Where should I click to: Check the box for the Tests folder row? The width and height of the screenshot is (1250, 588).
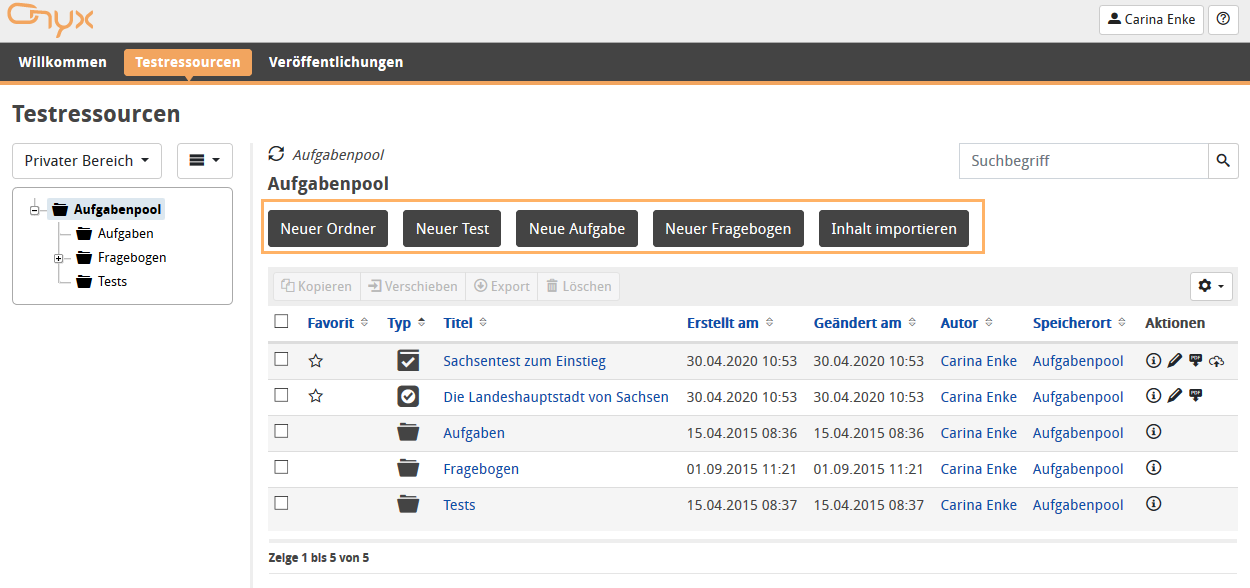pos(282,504)
